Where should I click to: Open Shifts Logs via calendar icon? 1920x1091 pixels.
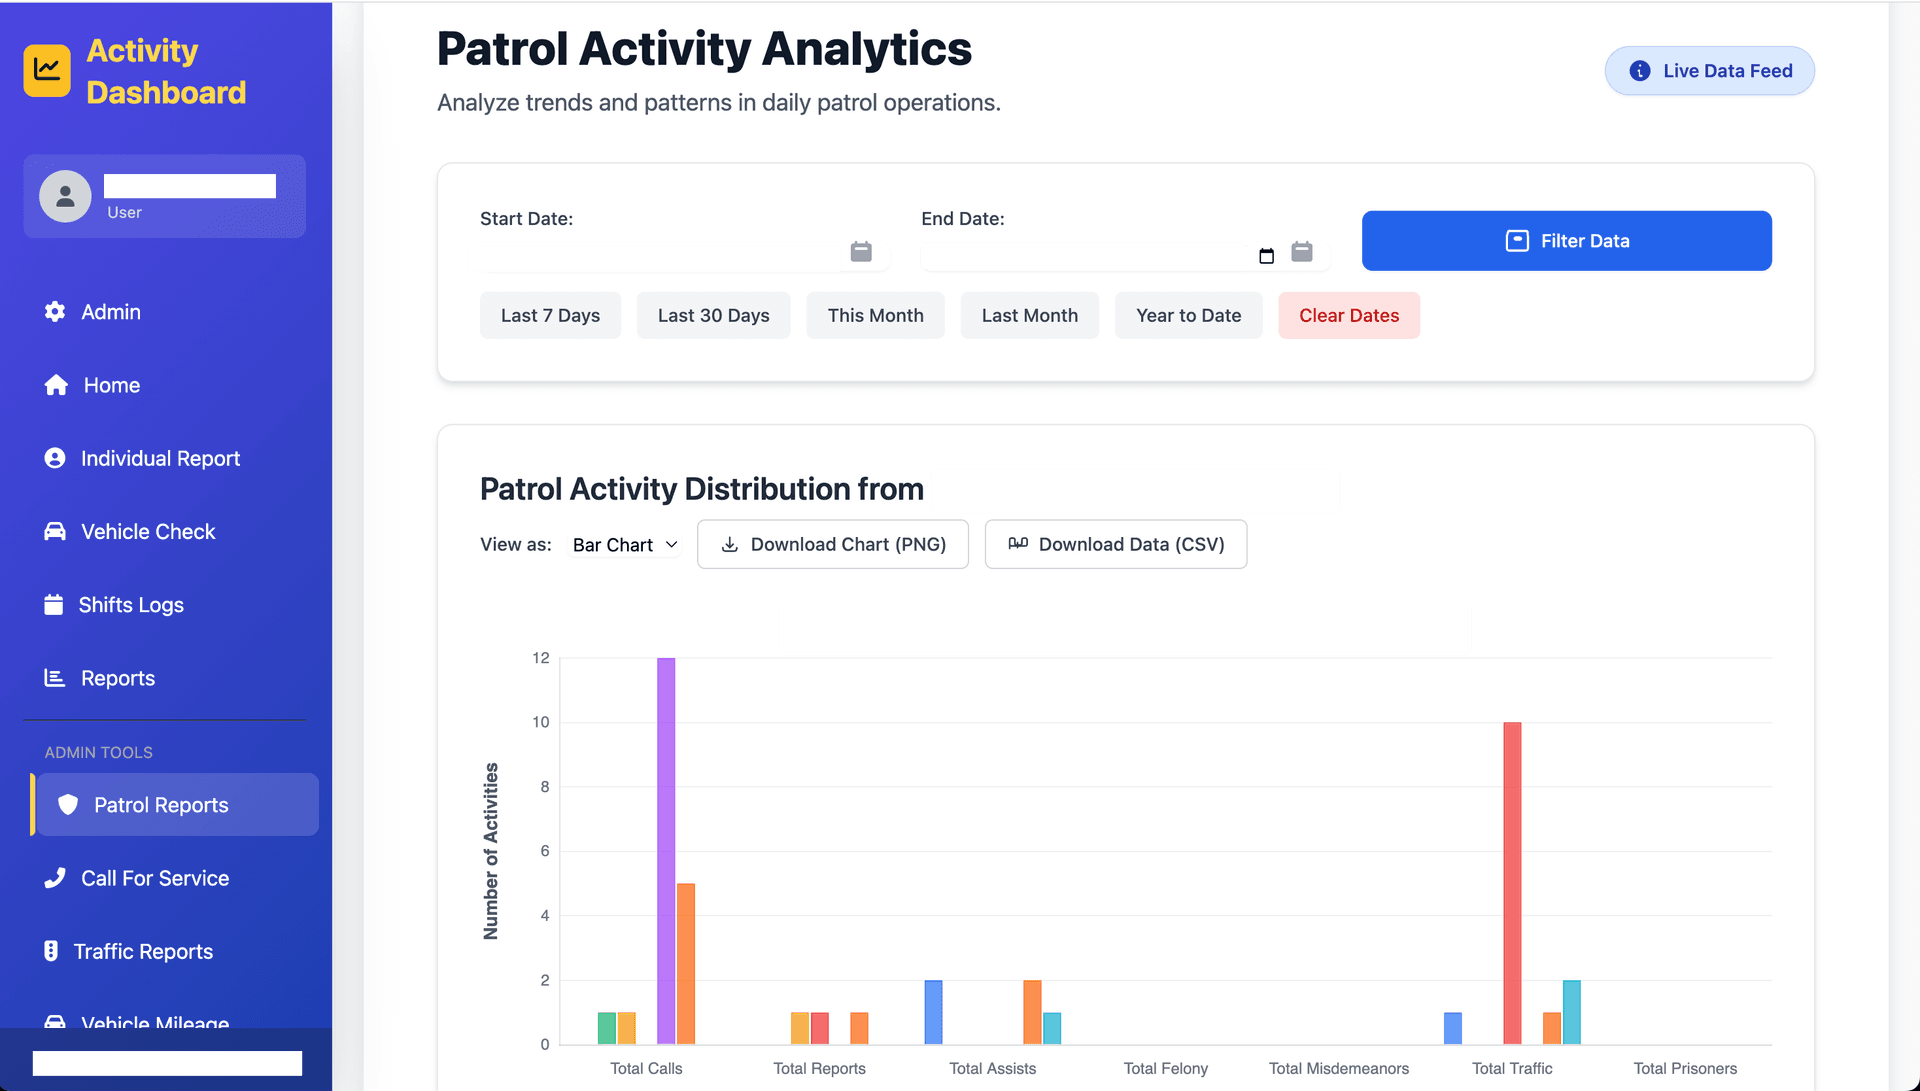55,604
